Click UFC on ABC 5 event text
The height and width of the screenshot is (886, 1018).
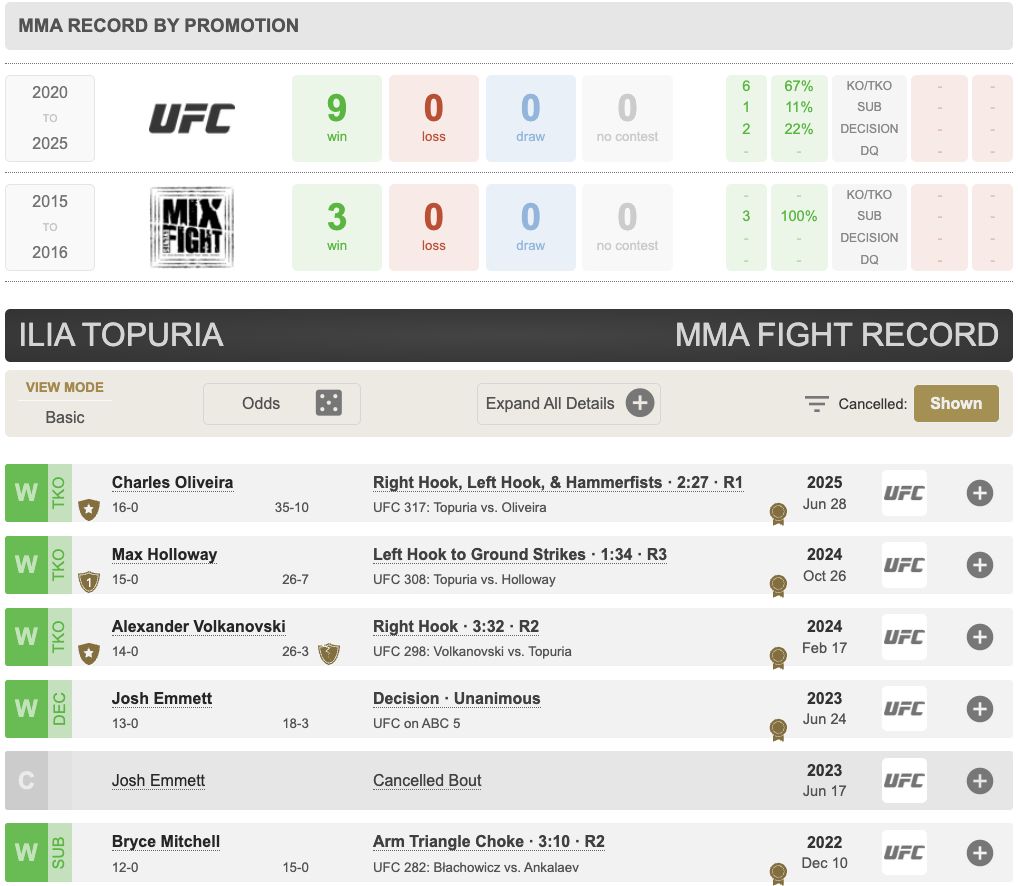416,724
